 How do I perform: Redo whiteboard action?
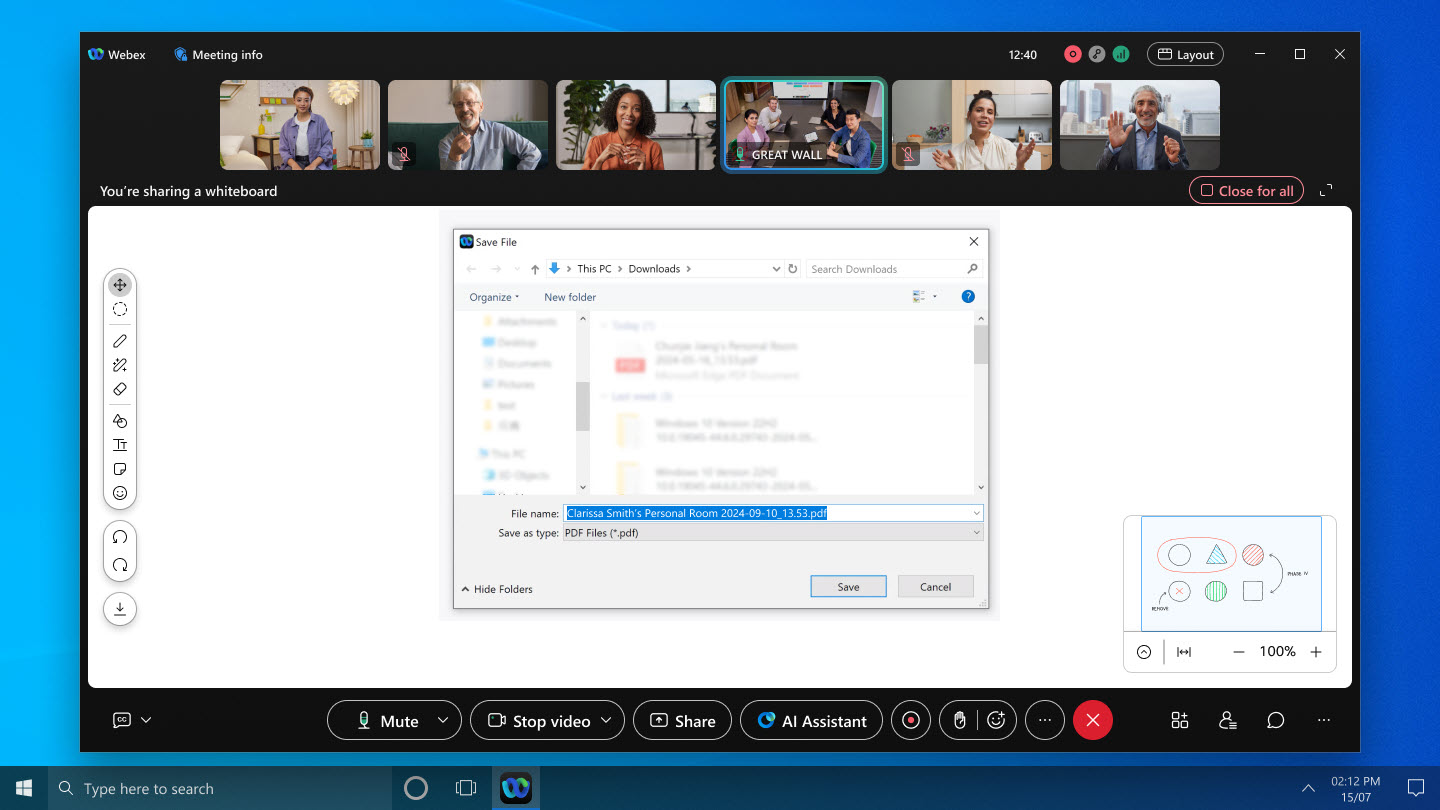pyautogui.click(x=120, y=565)
